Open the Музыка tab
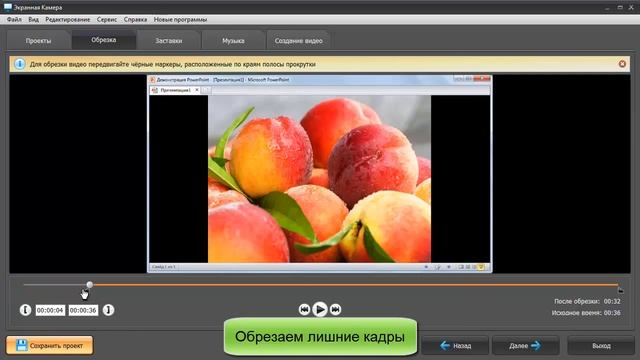 tap(233, 41)
